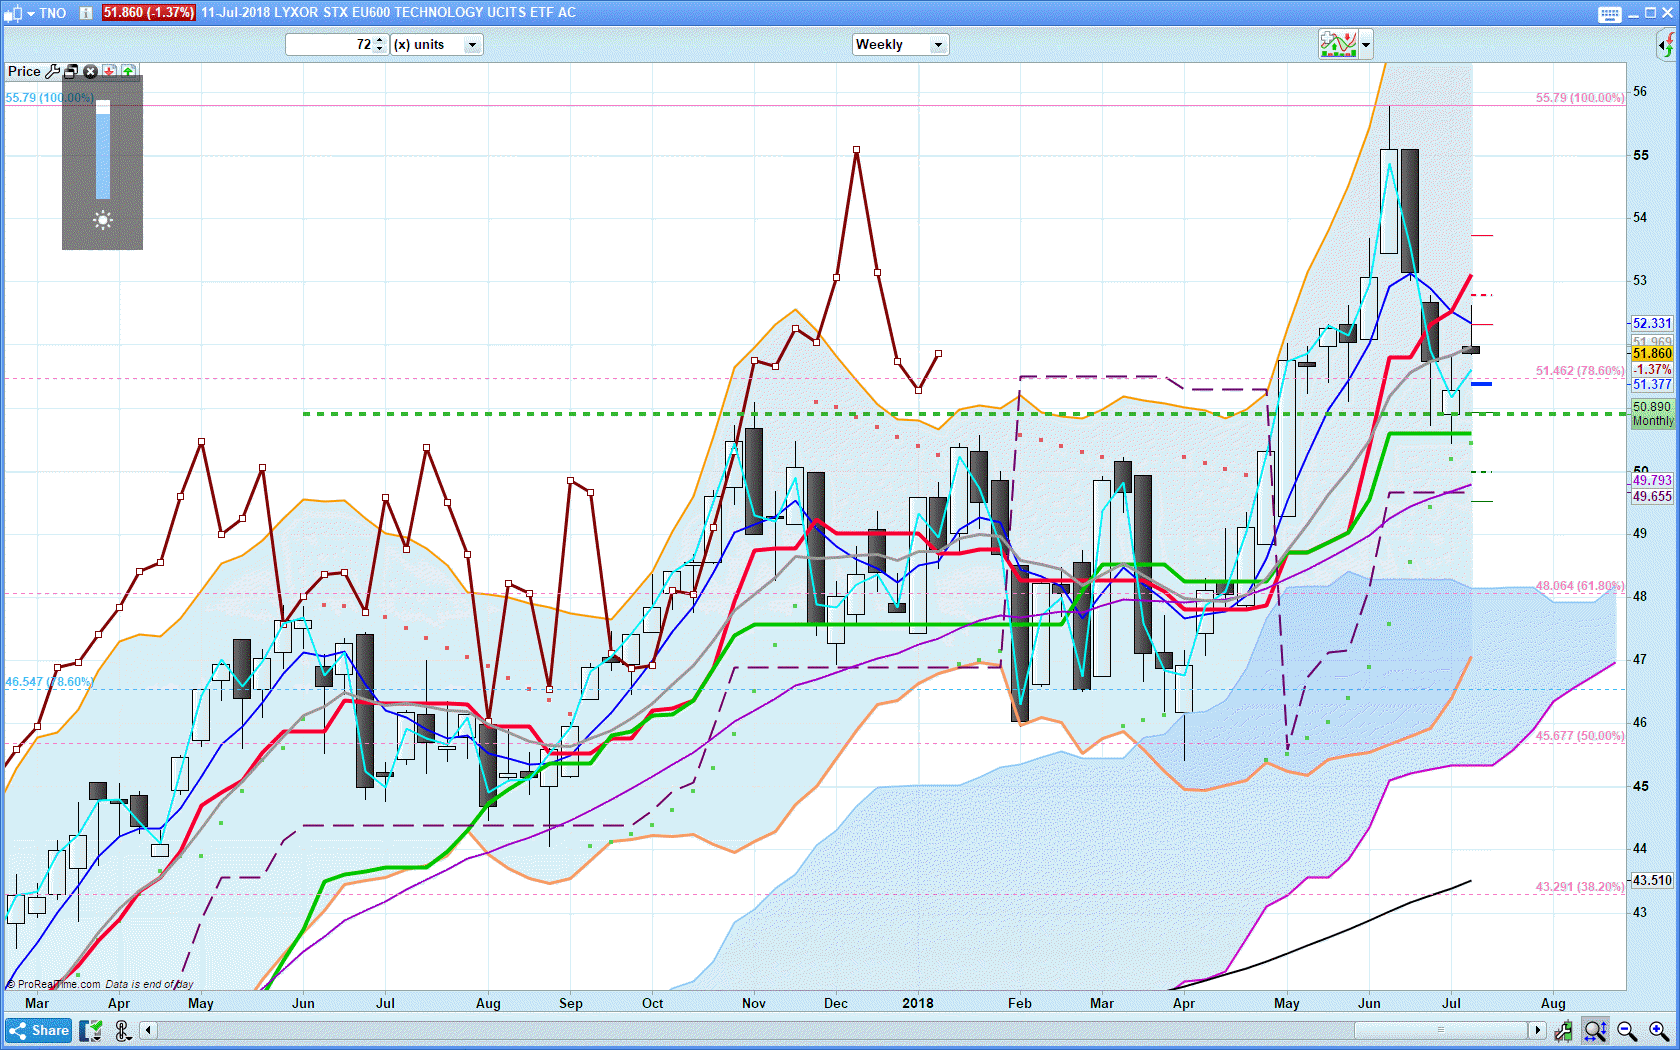Move Price panel down with red arrow

coord(109,71)
